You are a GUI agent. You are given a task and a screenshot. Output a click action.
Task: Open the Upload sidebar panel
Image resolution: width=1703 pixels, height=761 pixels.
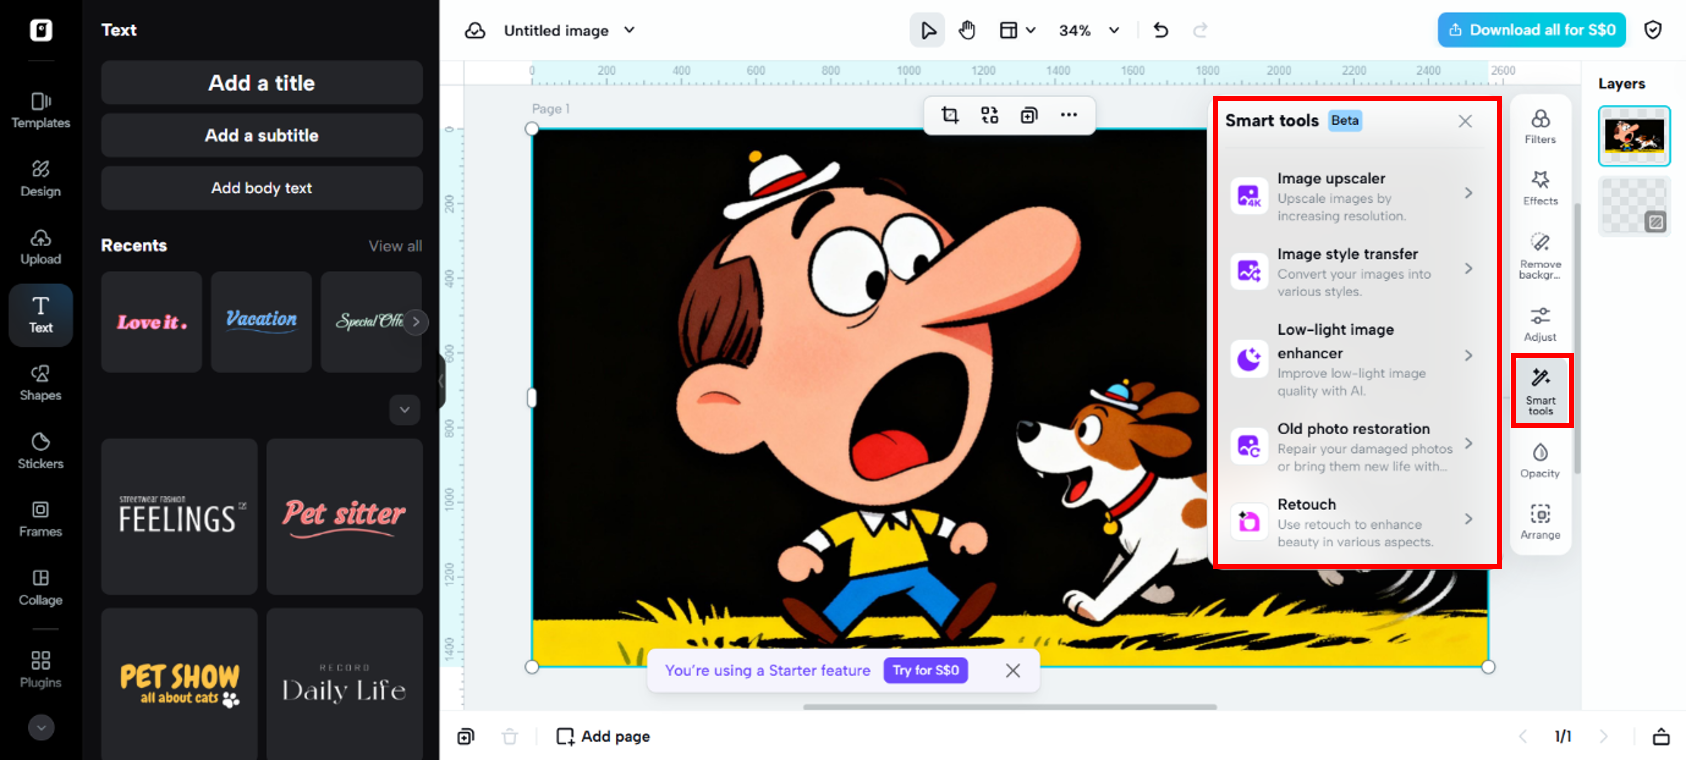(41, 246)
